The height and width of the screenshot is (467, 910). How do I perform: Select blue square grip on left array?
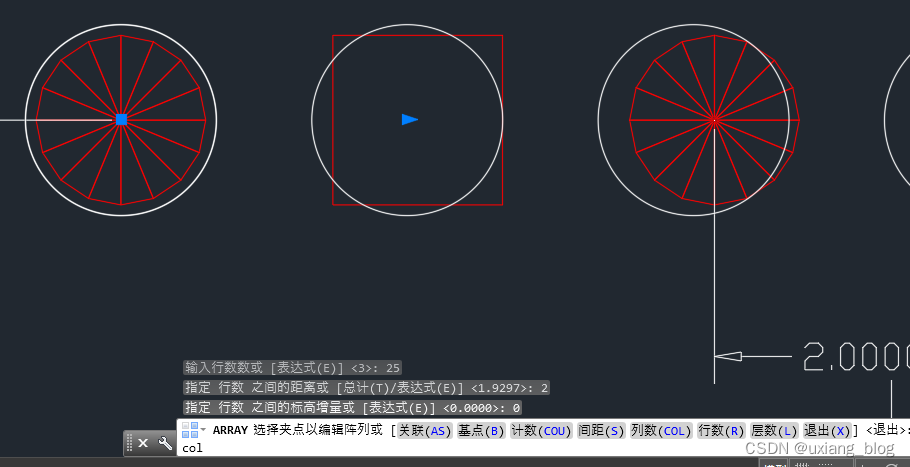(121, 120)
